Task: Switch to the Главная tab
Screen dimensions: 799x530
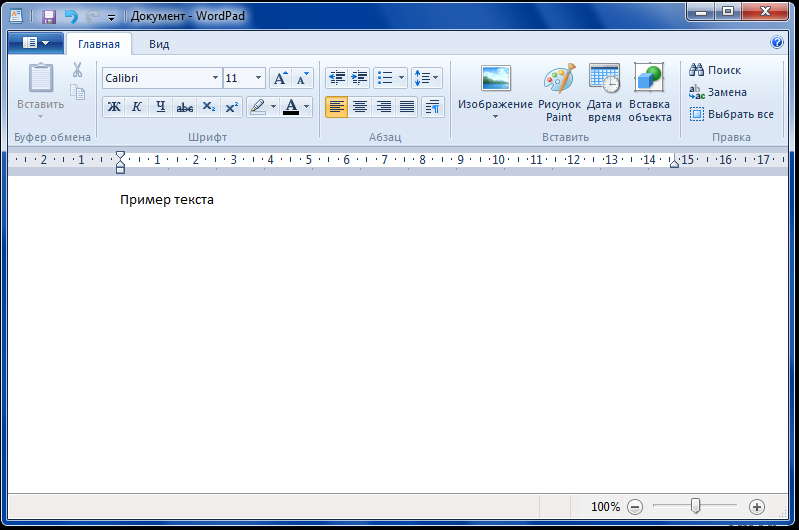Action: (x=99, y=44)
